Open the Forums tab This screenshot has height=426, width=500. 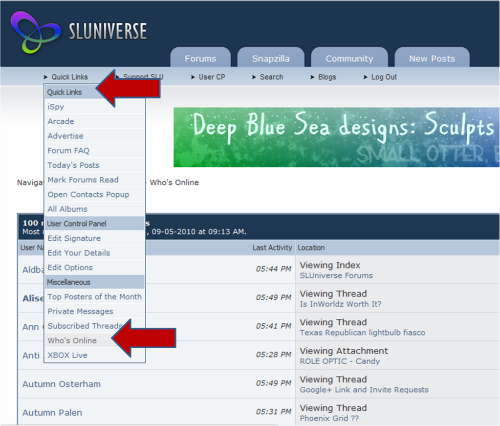[x=200, y=57]
